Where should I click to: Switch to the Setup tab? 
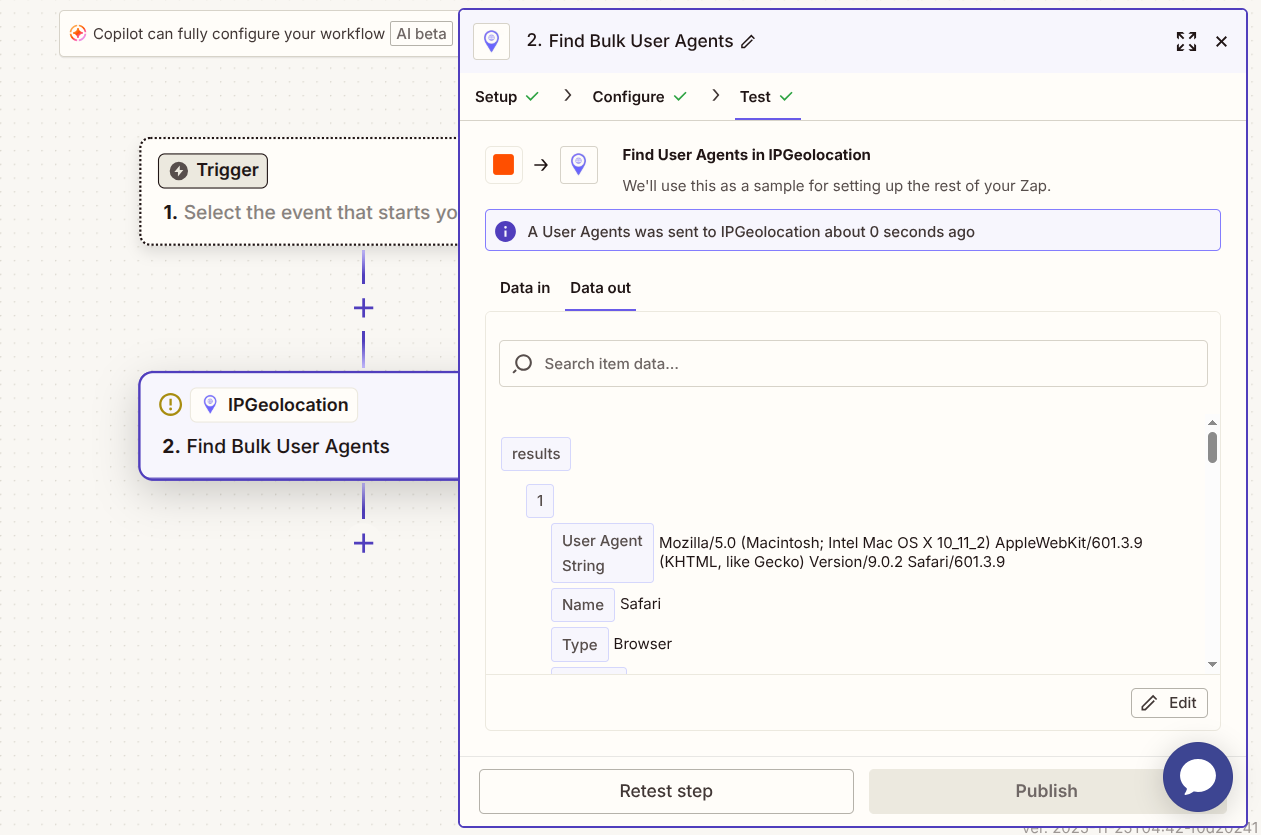point(506,97)
